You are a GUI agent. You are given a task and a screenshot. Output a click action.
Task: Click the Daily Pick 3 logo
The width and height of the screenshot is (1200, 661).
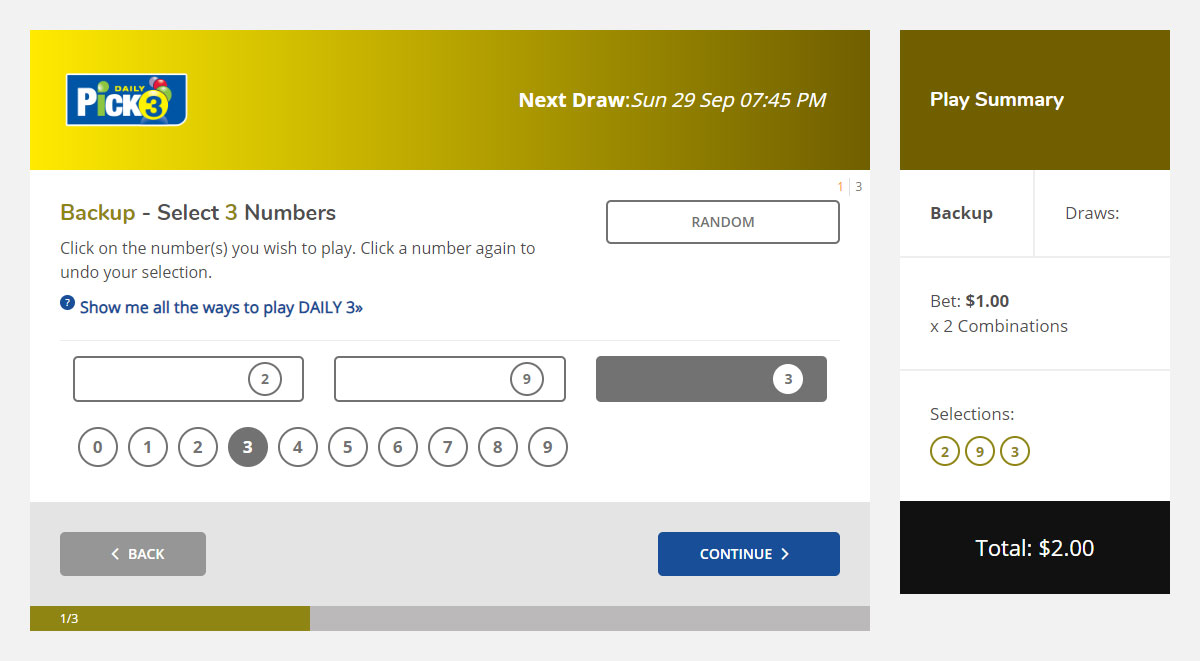coord(126,100)
